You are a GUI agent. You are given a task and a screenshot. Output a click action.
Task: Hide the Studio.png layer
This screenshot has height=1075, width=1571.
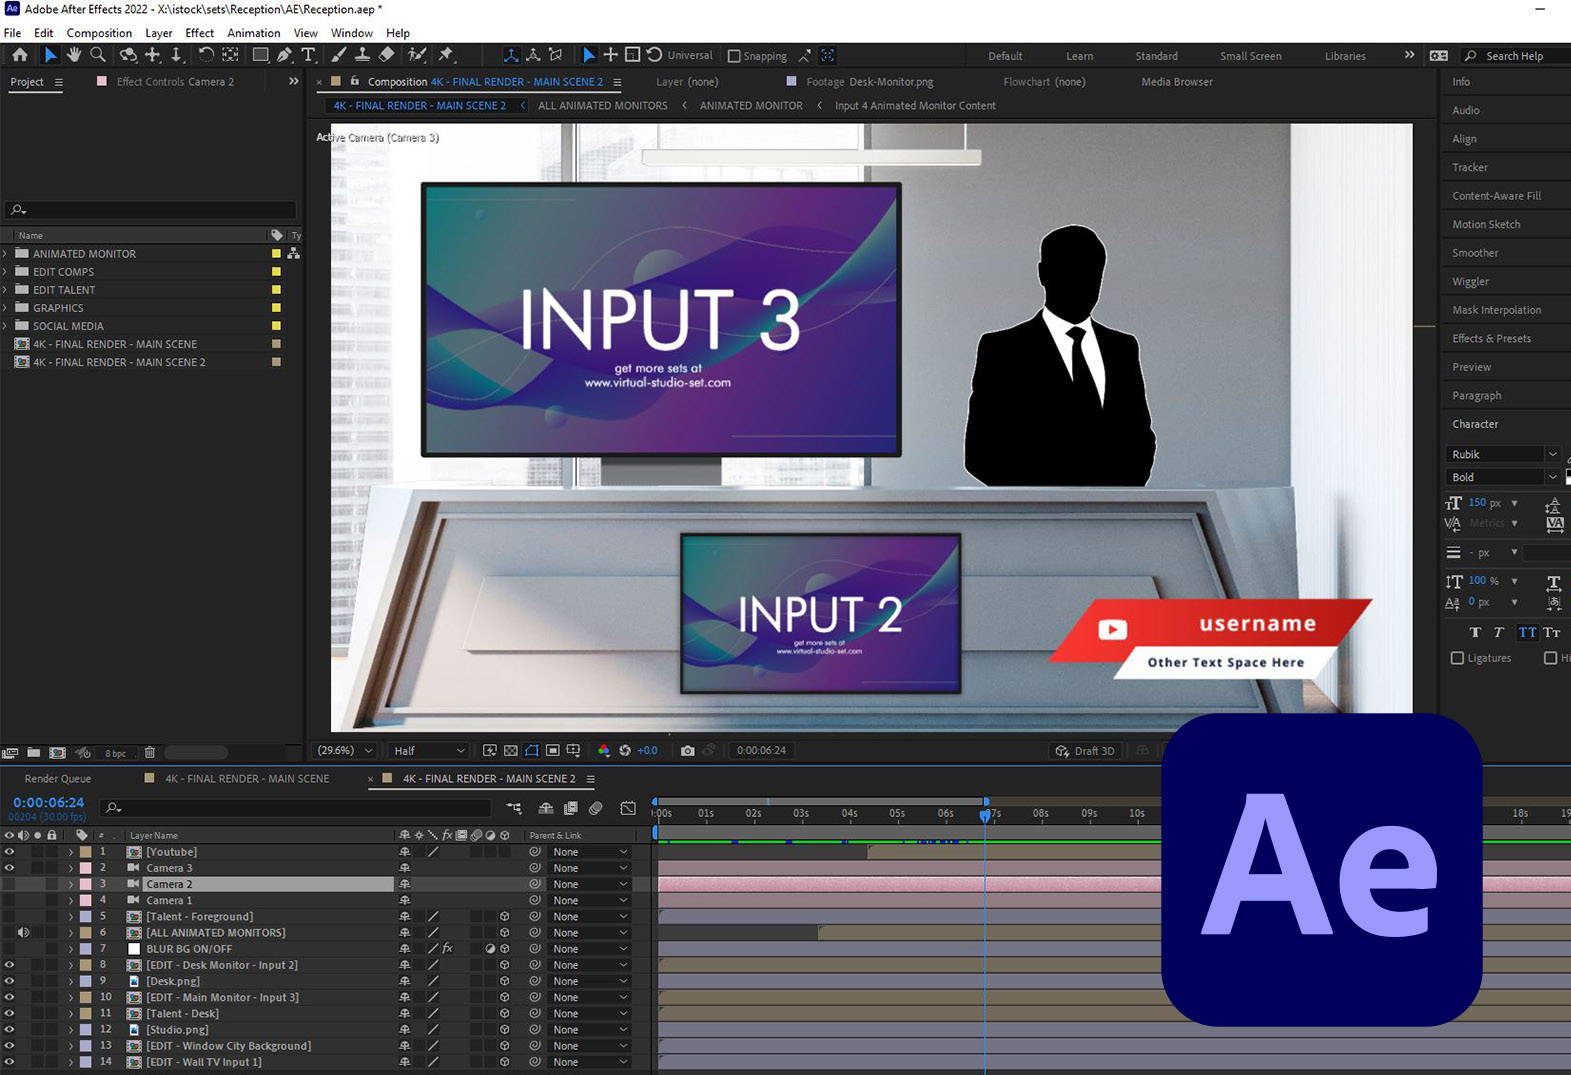9,1030
